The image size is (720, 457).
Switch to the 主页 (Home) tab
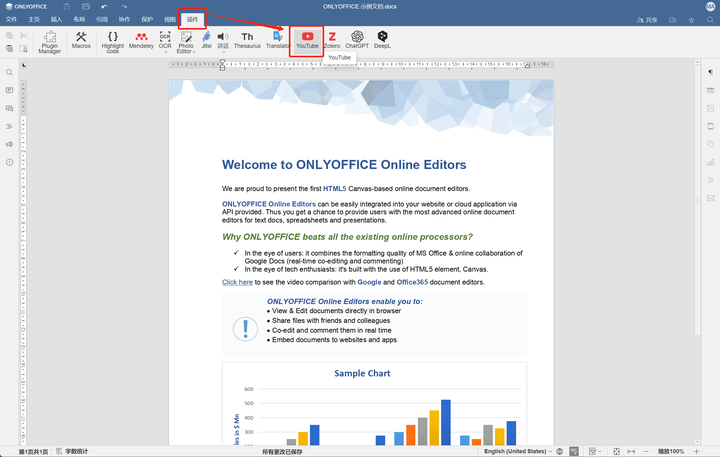point(34,19)
